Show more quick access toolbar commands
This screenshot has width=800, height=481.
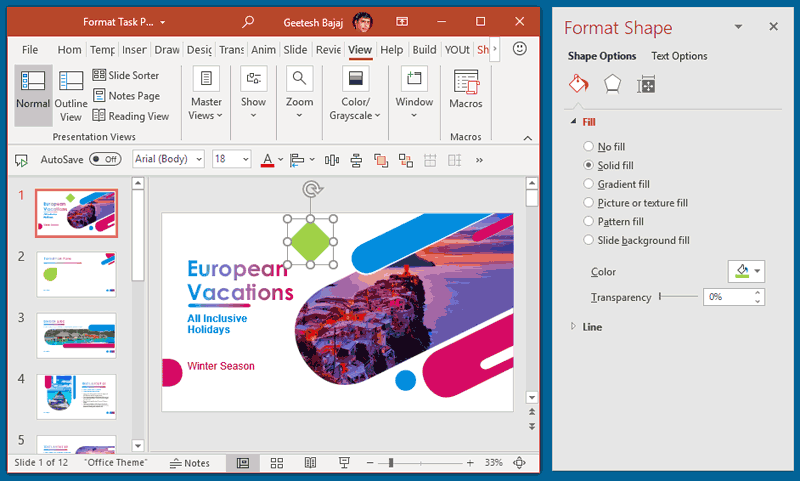(479, 160)
